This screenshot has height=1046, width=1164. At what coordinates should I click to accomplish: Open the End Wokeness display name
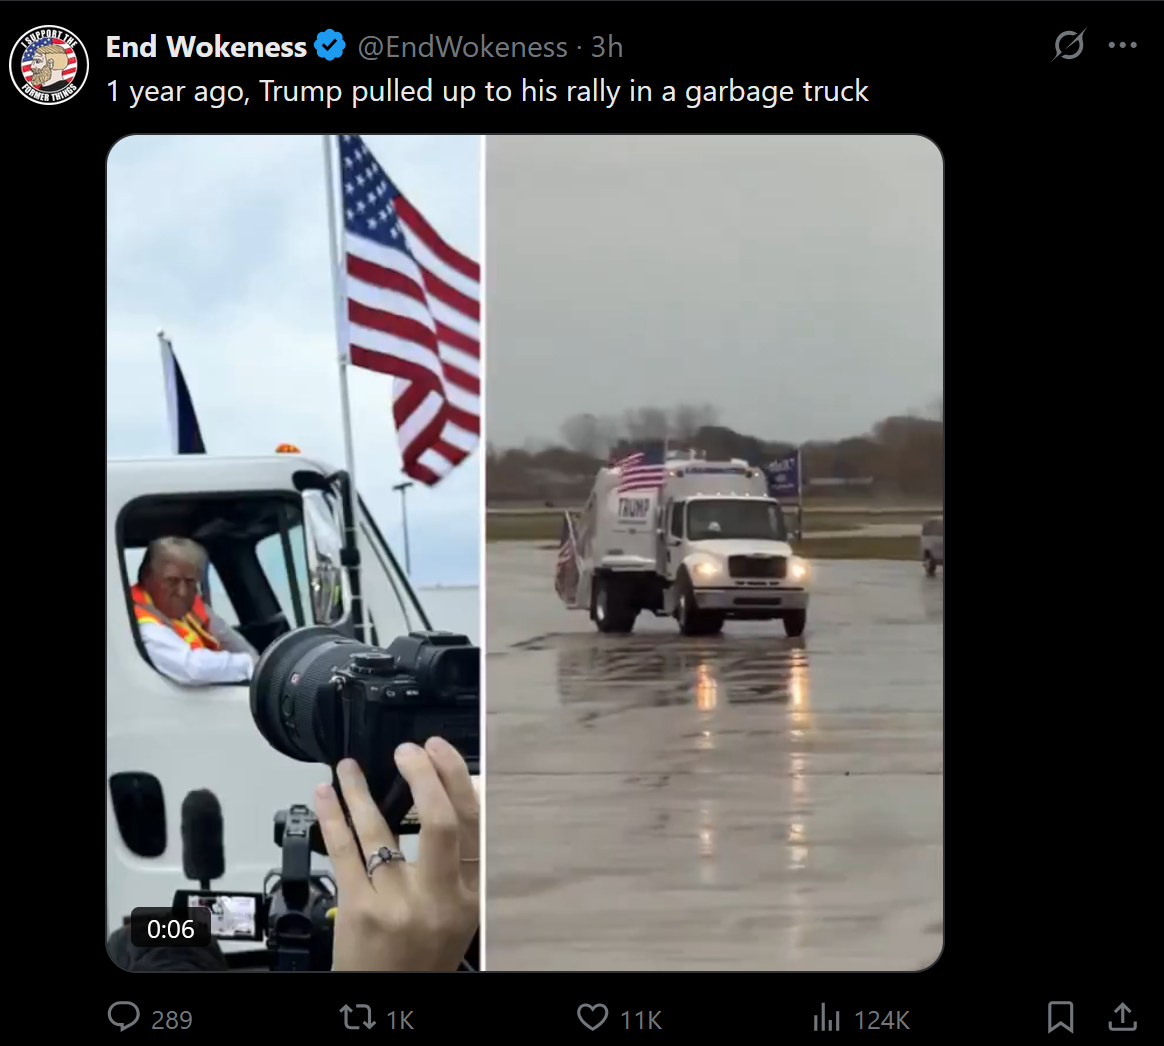pos(206,47)
